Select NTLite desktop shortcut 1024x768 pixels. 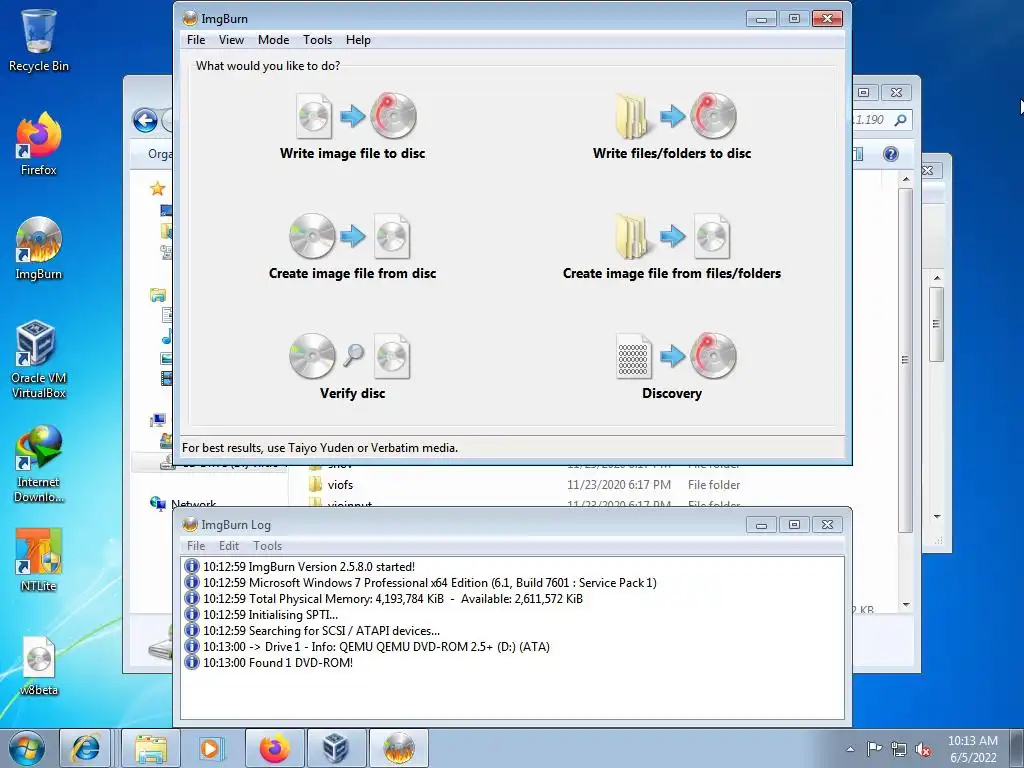point(39,560)
